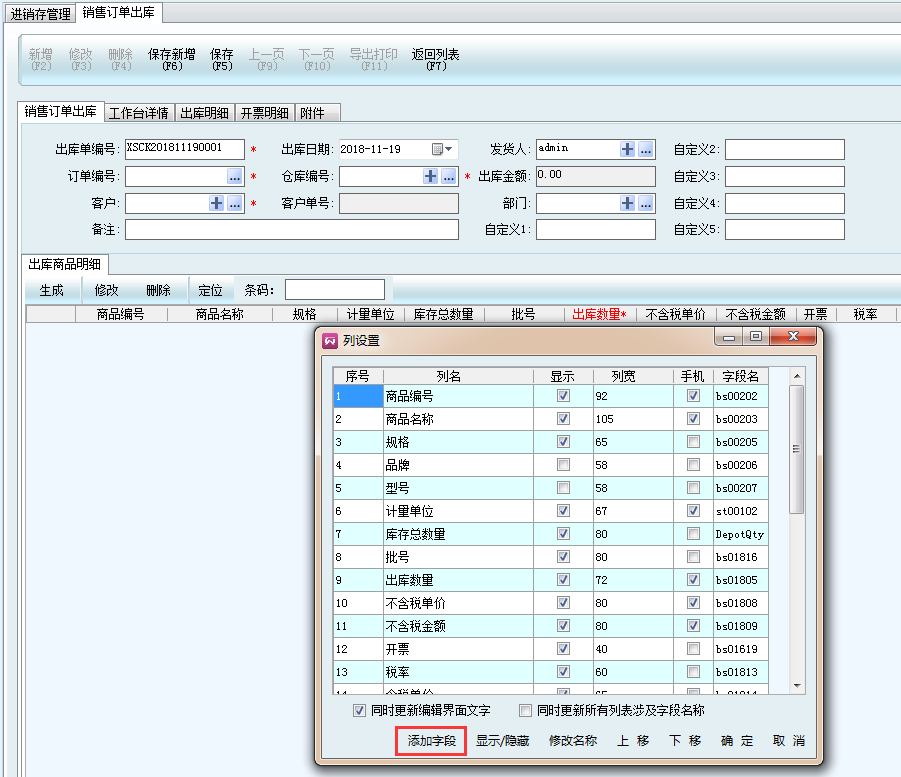Enable 同时更新所有列表涉及字段名称 checkbox

click(526, 711)
